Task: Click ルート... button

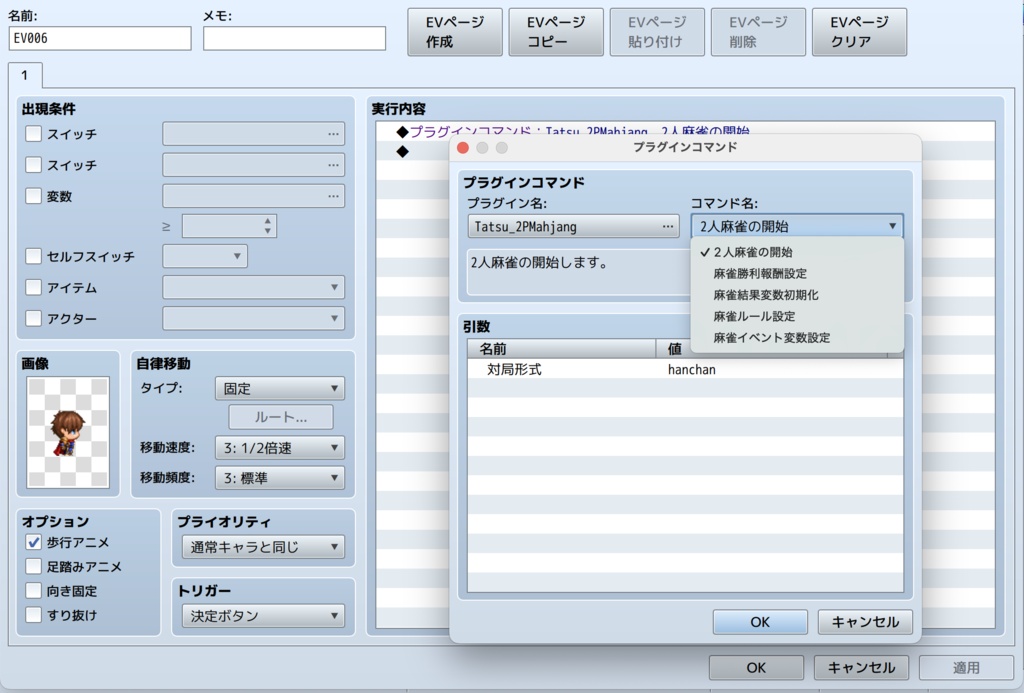Action: (x=281, y=417)
